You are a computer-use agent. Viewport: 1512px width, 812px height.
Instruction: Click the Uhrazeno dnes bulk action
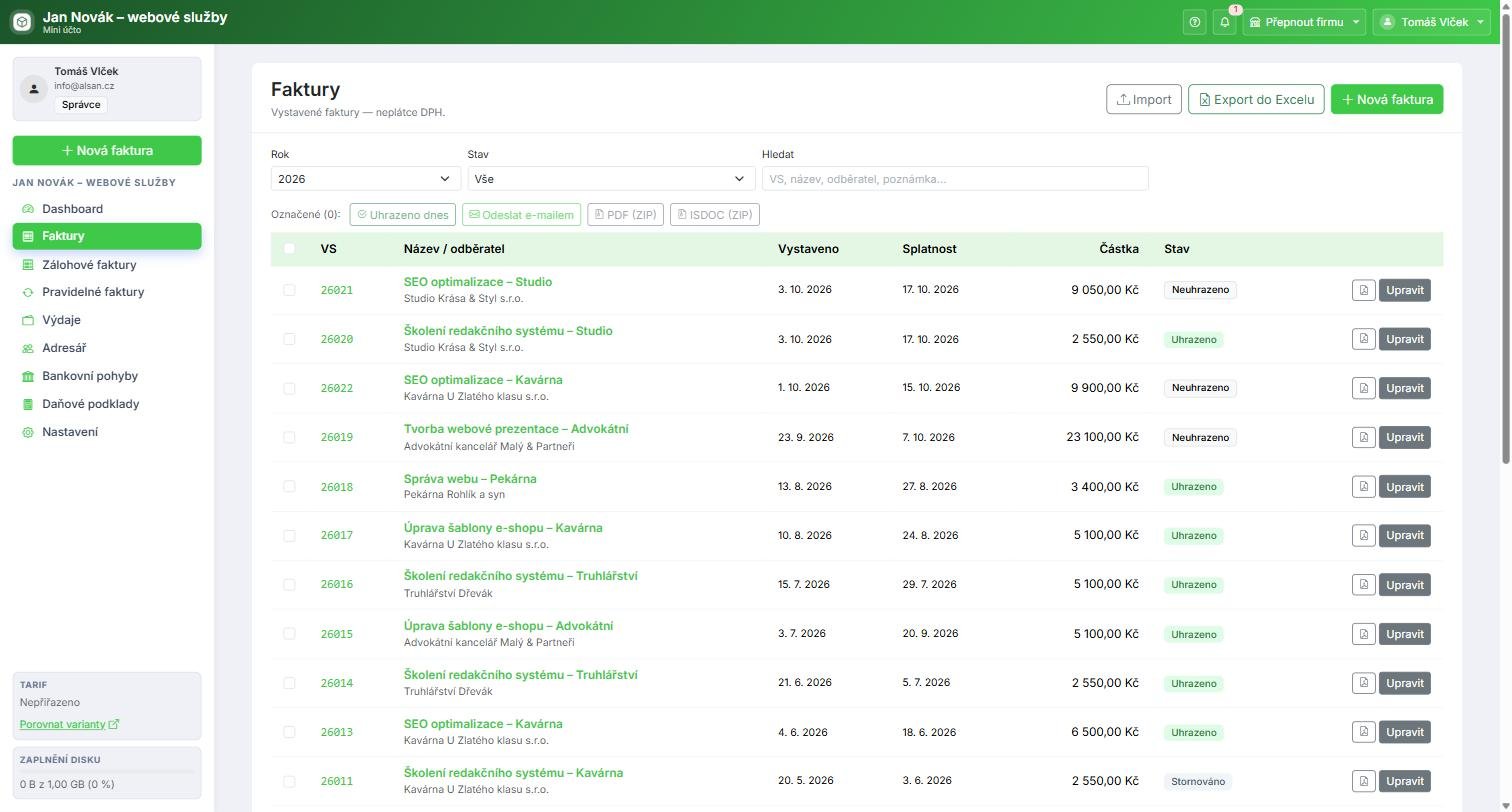tap(403, 215)
